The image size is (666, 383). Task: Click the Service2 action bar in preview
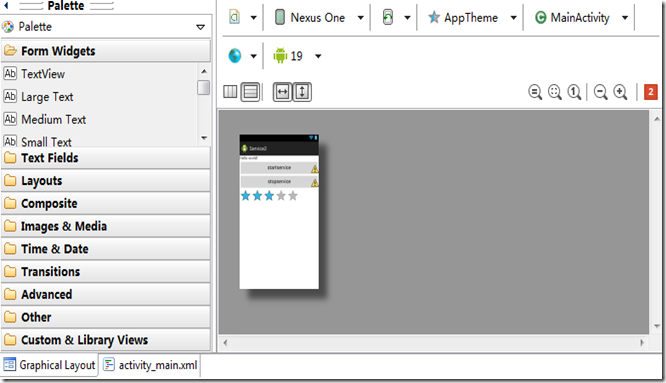pyautogui.click(x=279, y=148)
